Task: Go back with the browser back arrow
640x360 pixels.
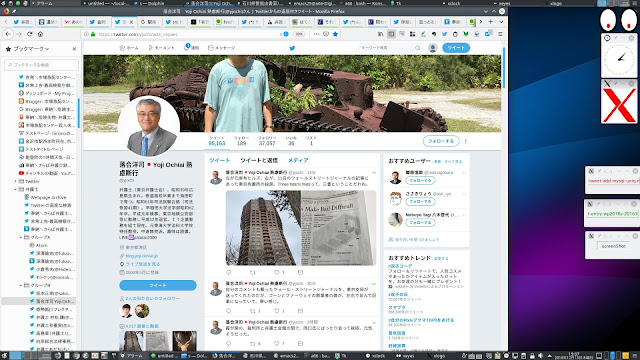Action: [x=8, y=34]
